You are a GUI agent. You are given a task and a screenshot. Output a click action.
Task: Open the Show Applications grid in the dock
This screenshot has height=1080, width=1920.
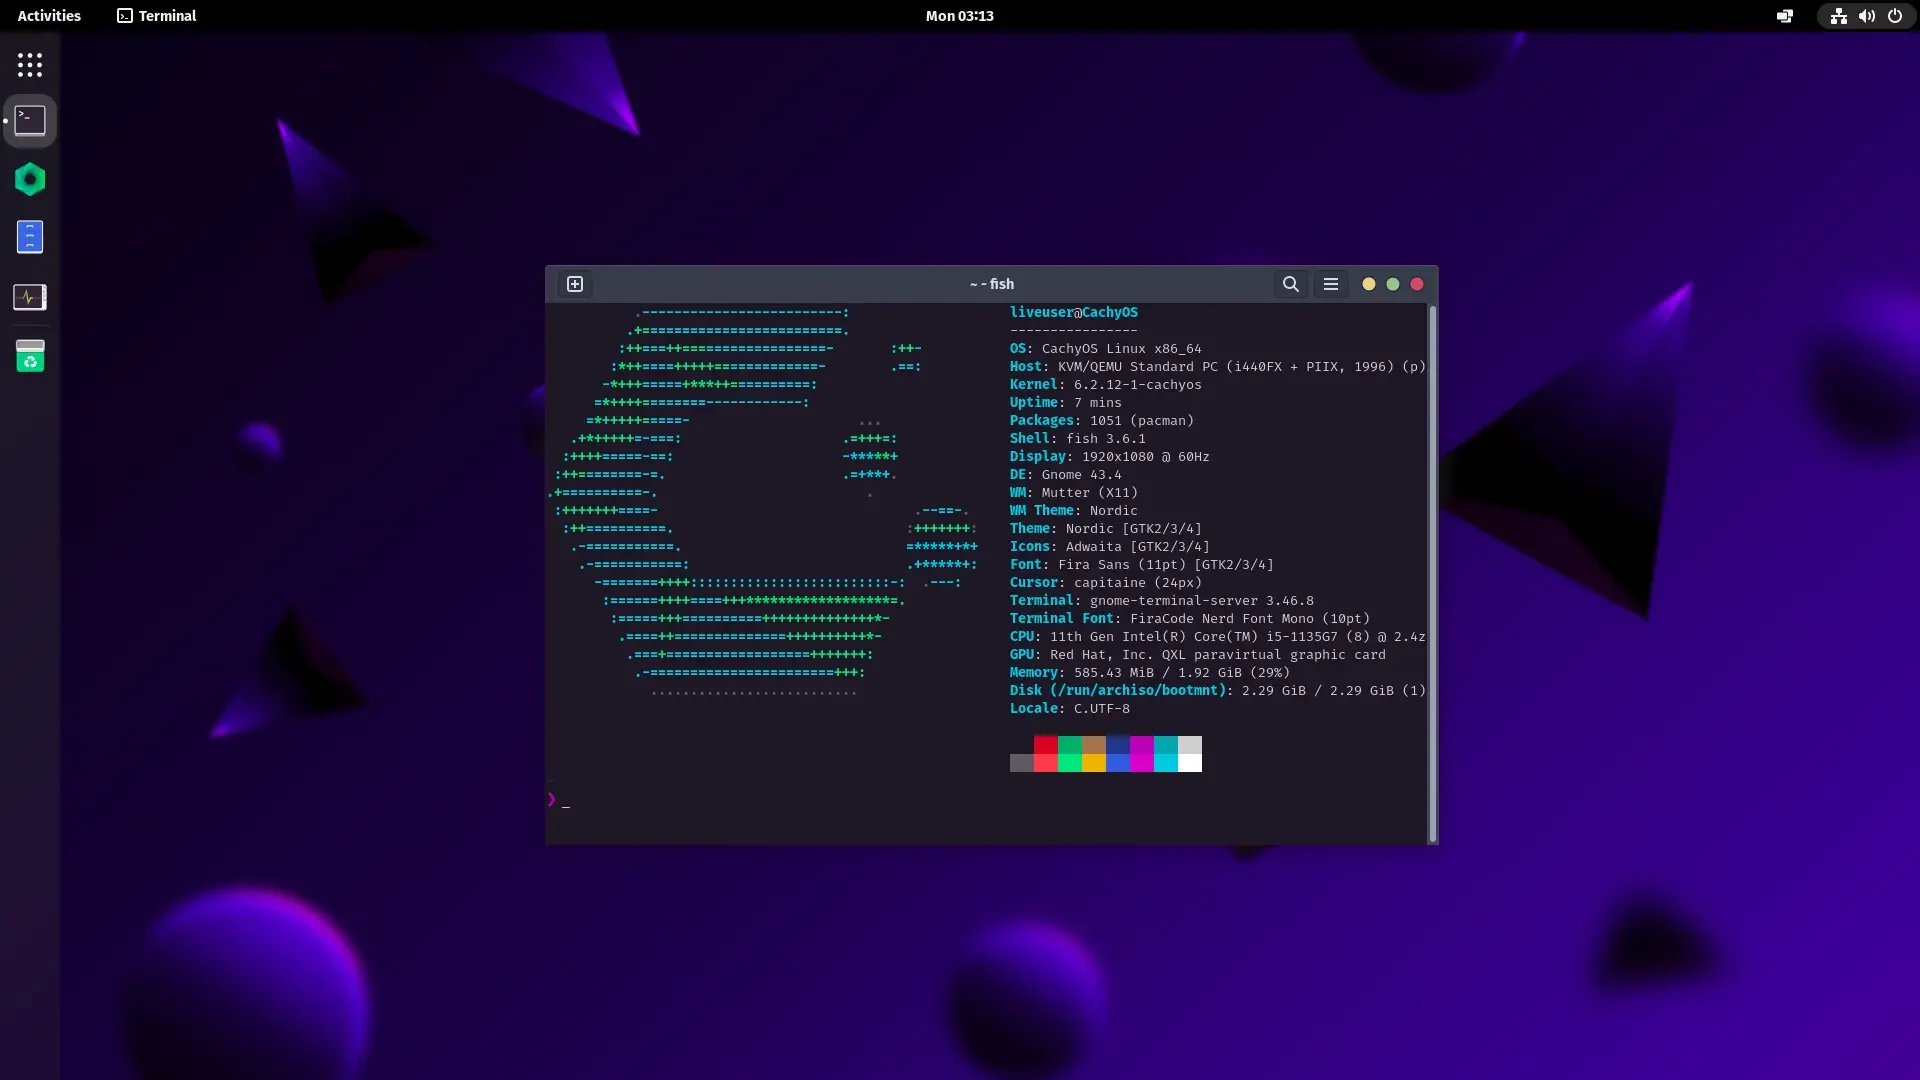click(x=30, y=65)
